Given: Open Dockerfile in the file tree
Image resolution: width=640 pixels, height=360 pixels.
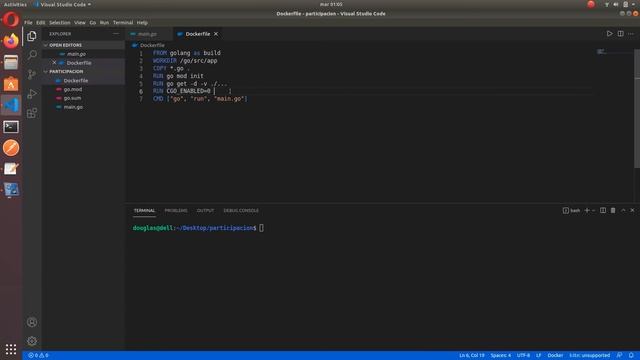Looking at the screenshot, I should coord(83,80).
